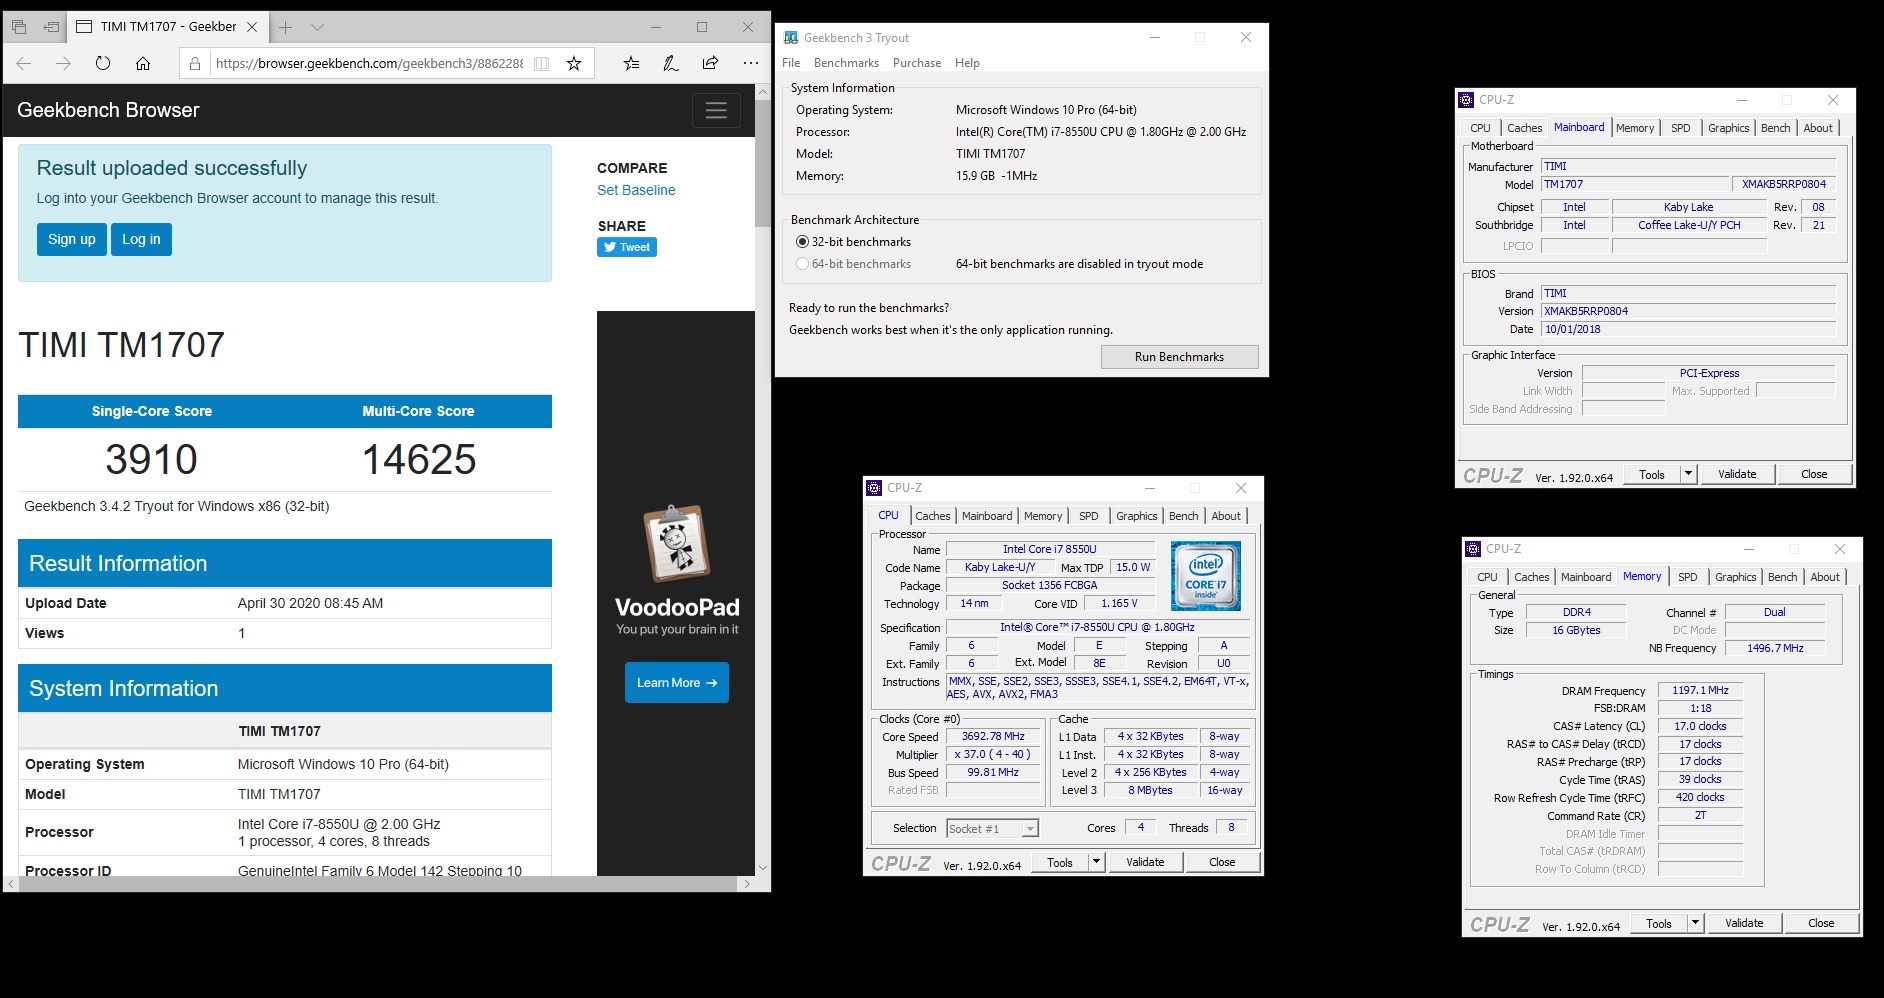Click the Geekbench 3 Tryout title icon
This screenshot has height=998, width=1884.
(x=791, y=37)
